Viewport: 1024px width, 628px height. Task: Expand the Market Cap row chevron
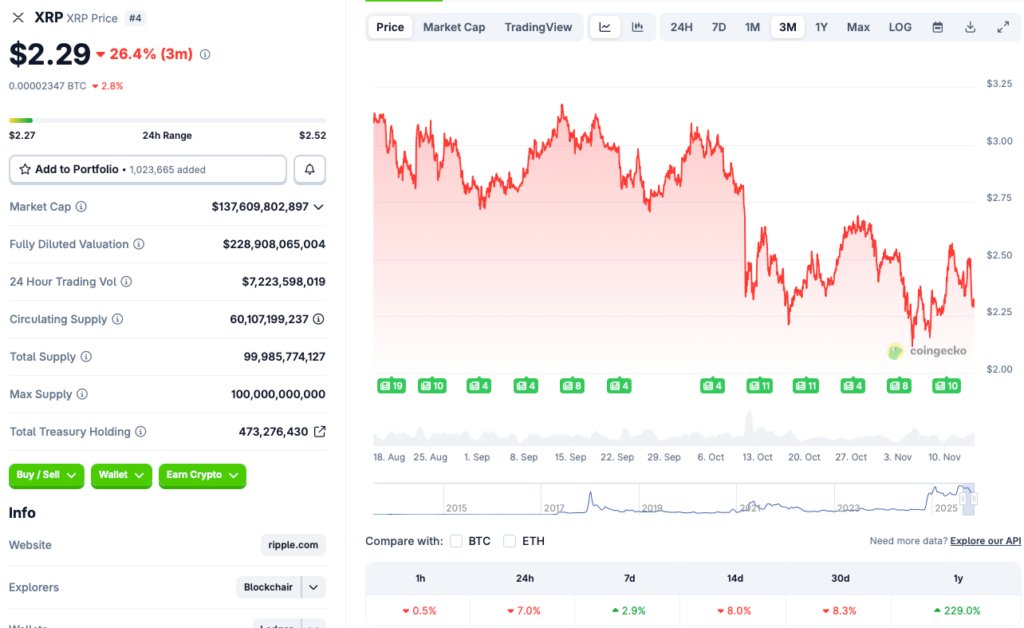pyautogui.click(x=319, y=207)
